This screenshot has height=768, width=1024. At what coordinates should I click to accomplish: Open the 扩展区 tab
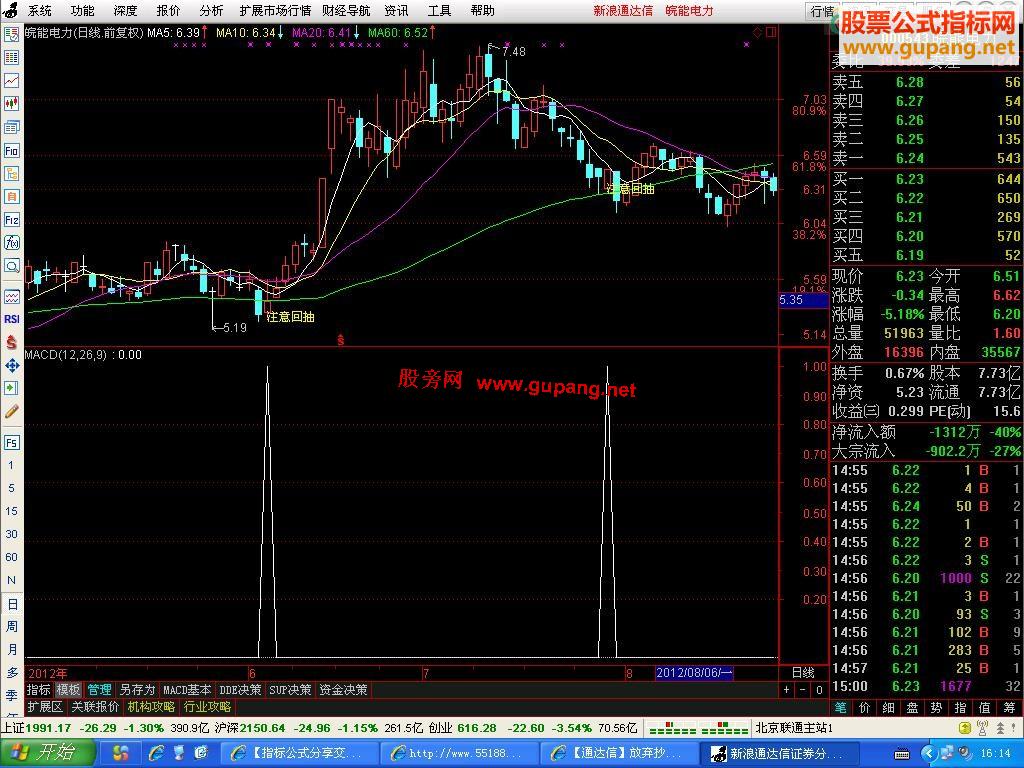point(45,707)
